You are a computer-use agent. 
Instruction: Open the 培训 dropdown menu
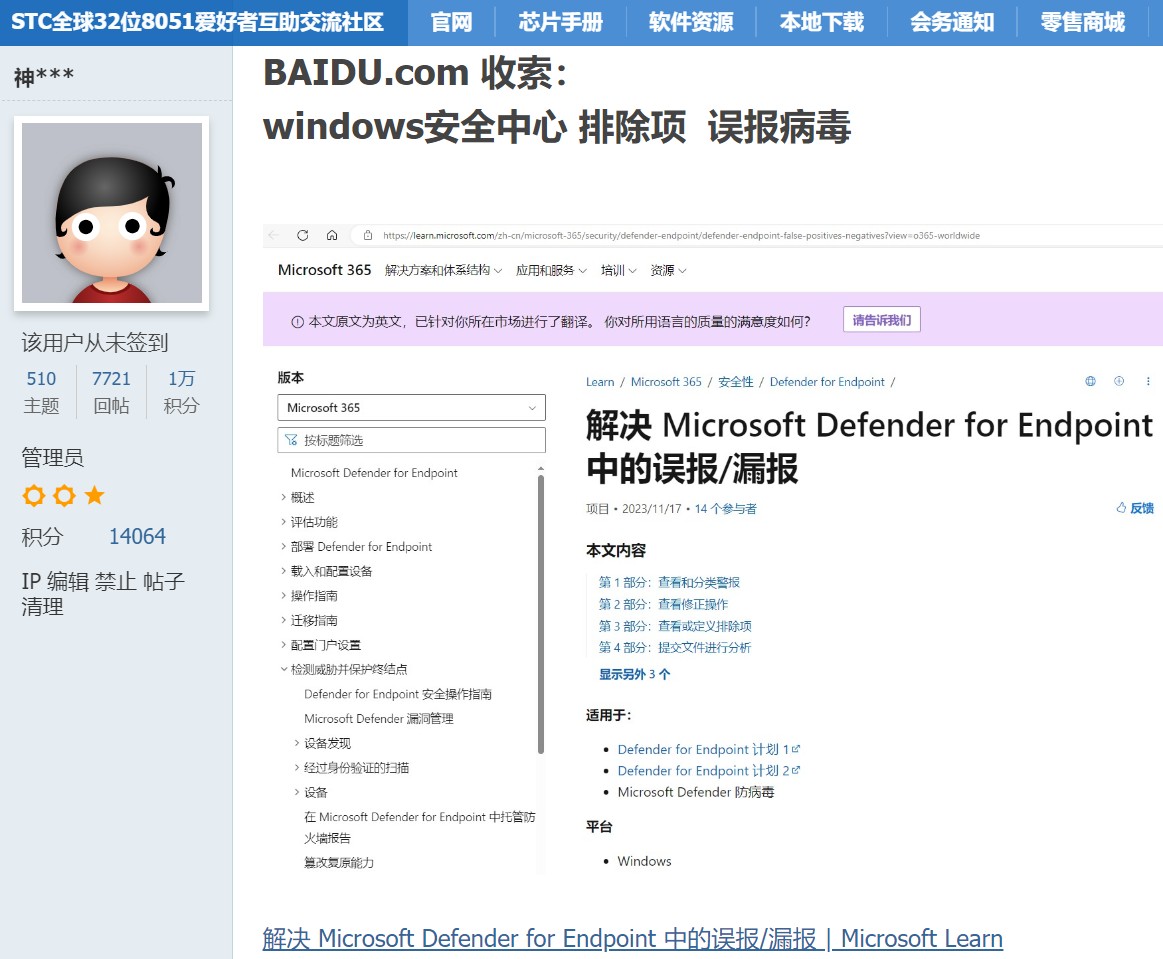pos(619,271)
